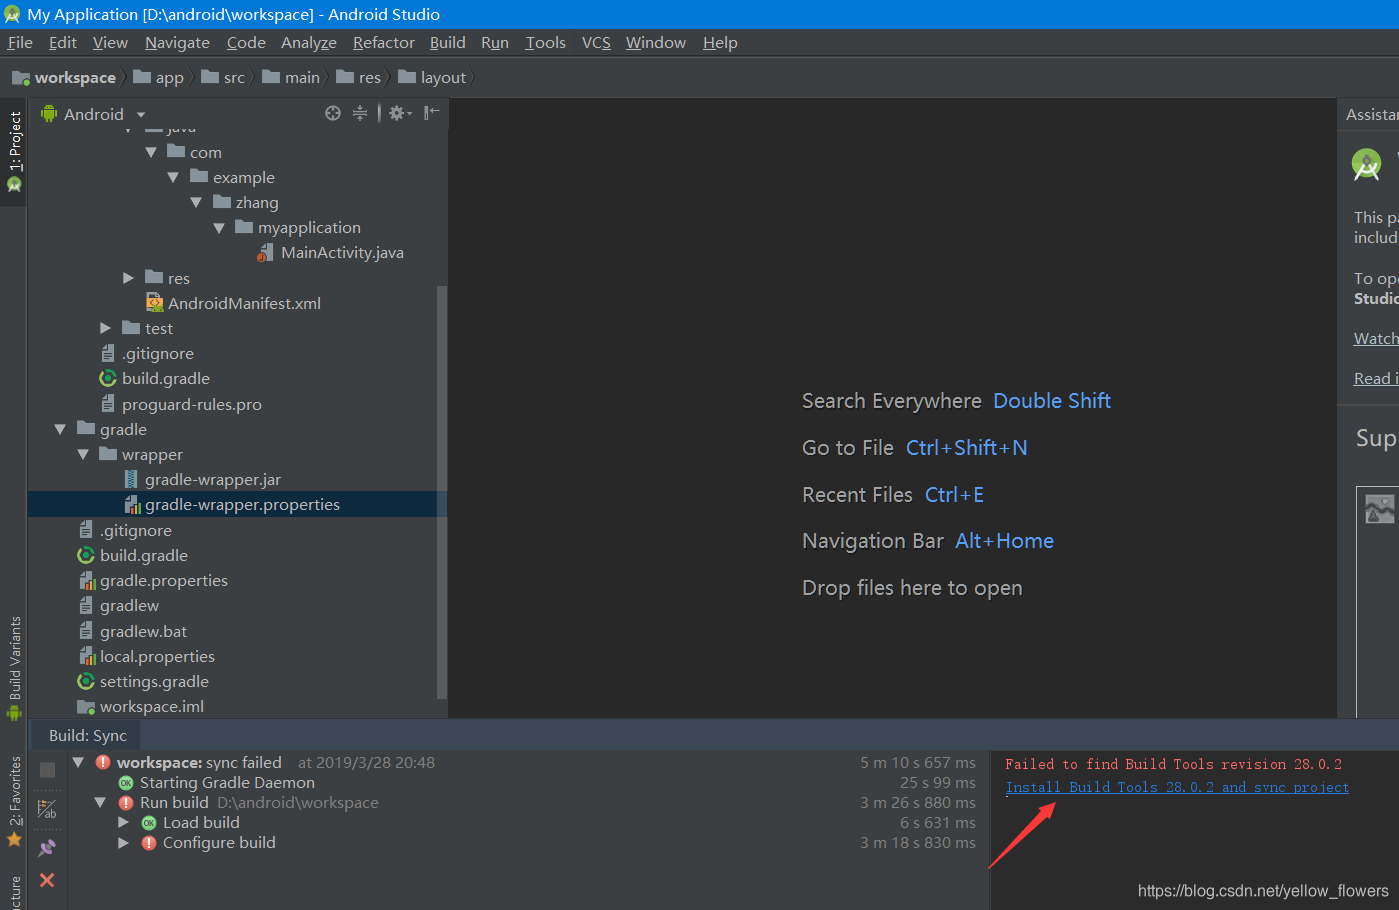This screenshot has width=1399, height=910.
Task: Click the collapse all icon in Project panel
Action: pos(360,113)
